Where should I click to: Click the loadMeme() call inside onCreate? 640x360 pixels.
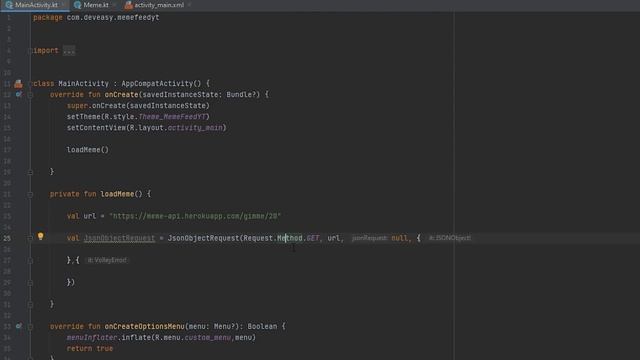(88, 150)
